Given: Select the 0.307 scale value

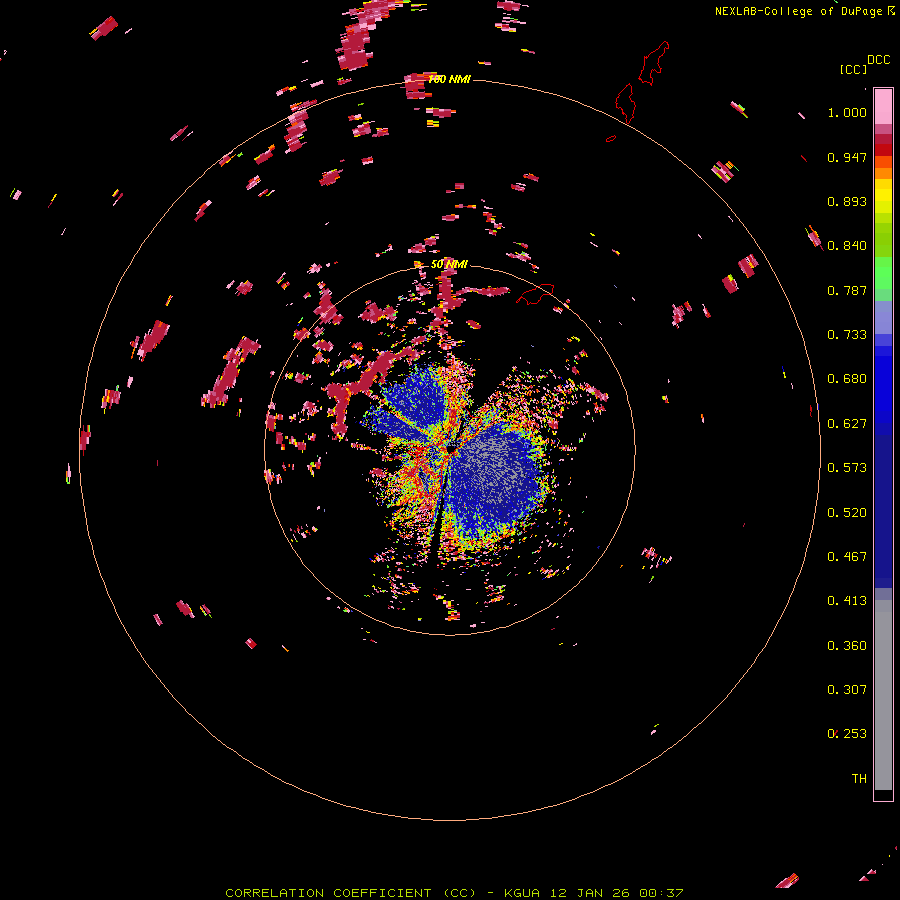Looking at the screenshot, I should 847,690.
